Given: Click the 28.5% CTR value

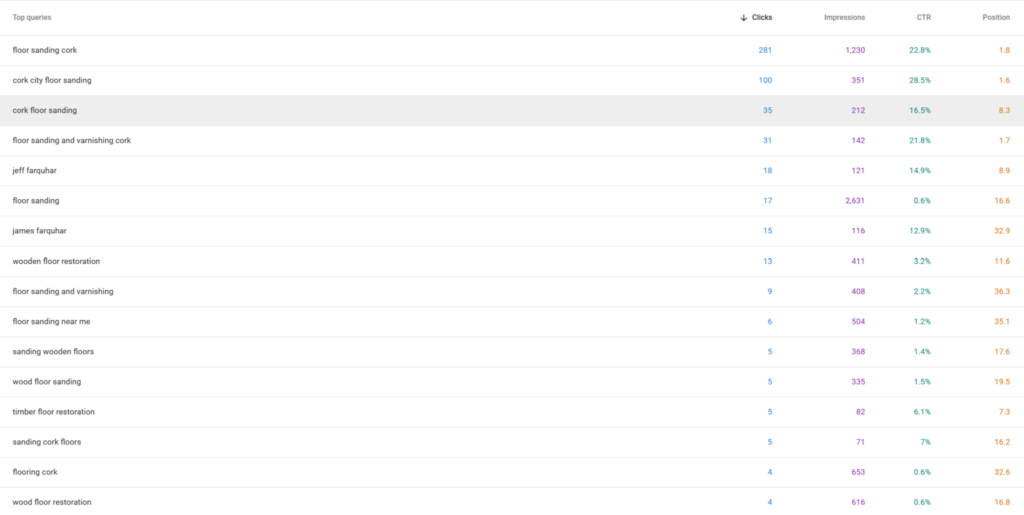Looking at the screenshot, I should pos(920,80).
